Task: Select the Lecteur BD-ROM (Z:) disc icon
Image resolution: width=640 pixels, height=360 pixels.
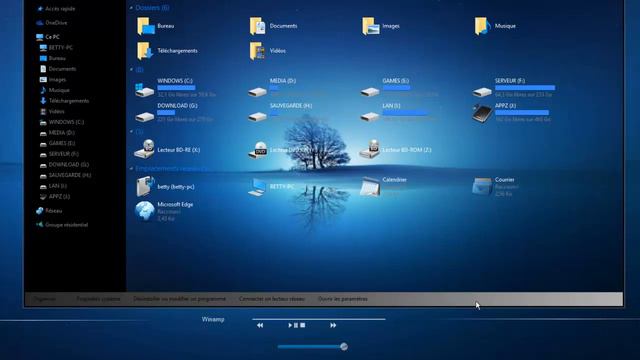Action: pyautogui.click(x=370, y=149)
